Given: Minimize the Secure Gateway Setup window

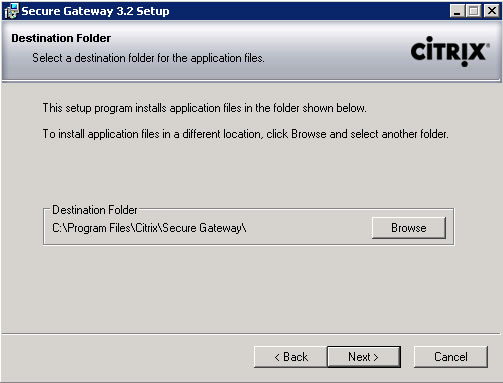Looking at the screenshot, I should [457, 11].
